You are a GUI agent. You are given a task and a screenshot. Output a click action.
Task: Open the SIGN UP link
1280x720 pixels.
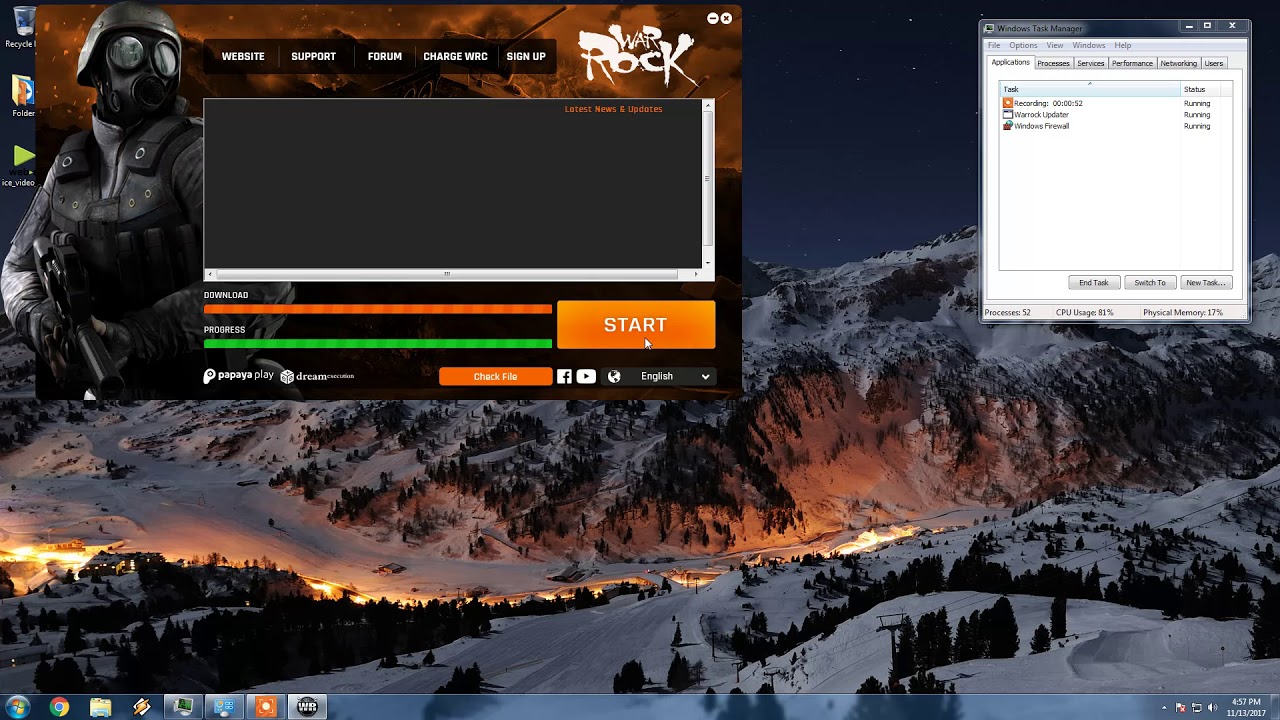pyautogui.click(x=525, y=57)
